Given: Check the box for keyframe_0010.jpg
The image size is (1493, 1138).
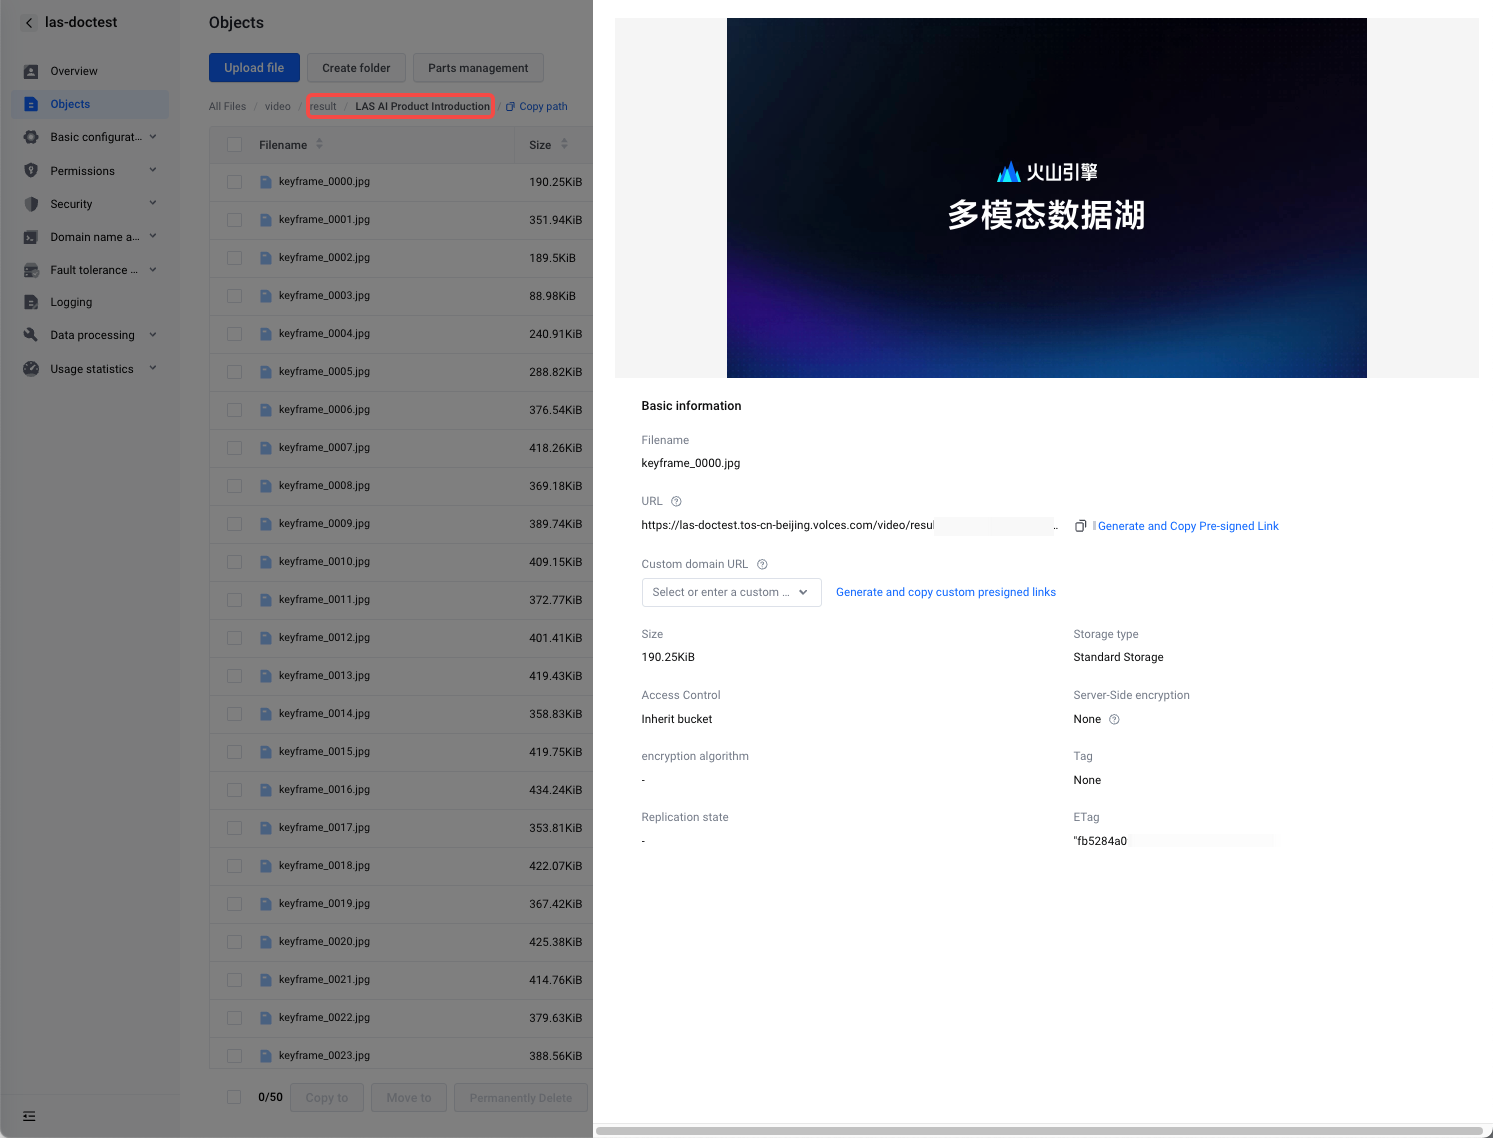Looking at the screenshot, I should pyautogui.click(x=234, y=562).
